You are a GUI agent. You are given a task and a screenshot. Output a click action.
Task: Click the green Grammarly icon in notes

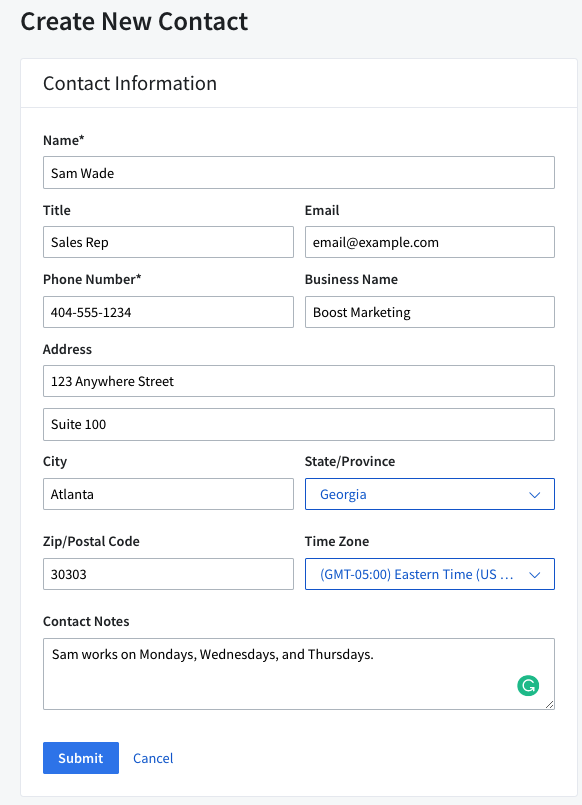coord(528,685)
